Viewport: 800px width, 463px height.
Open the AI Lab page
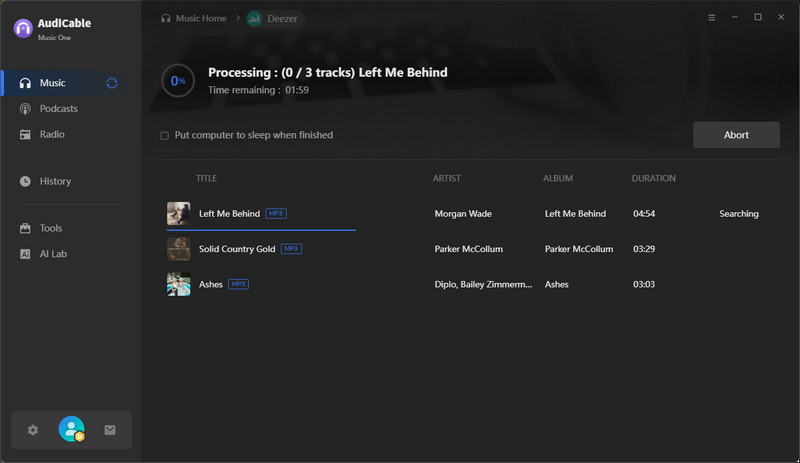pyautogui.click(x=53, y=254)
